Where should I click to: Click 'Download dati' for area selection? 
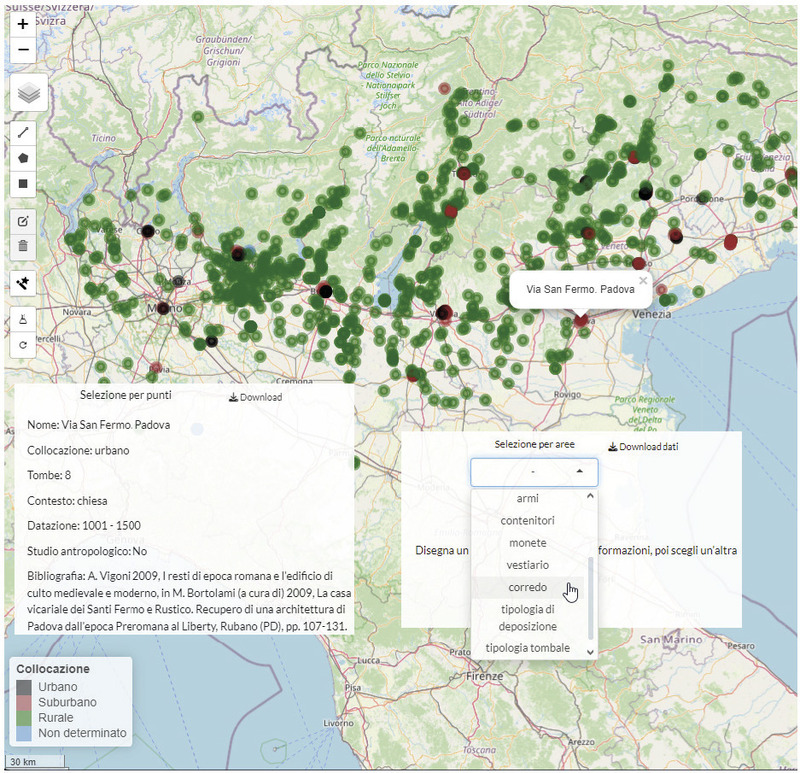643,446
